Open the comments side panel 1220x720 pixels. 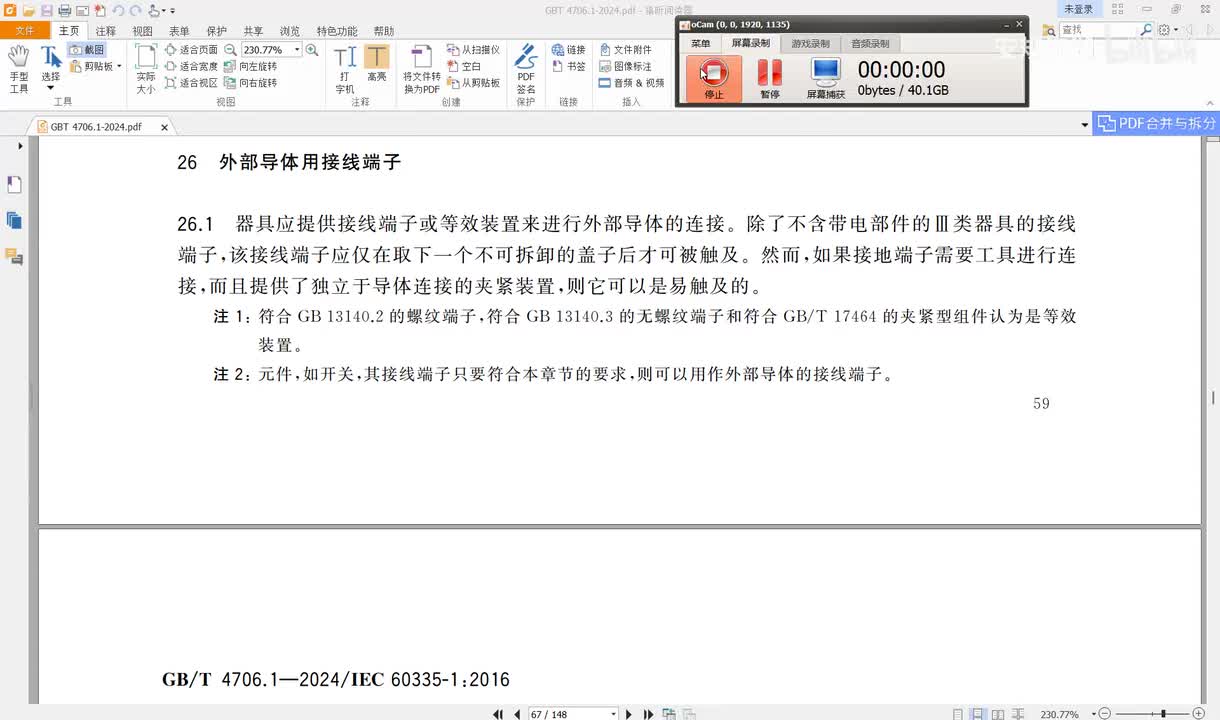click(14, 257)
